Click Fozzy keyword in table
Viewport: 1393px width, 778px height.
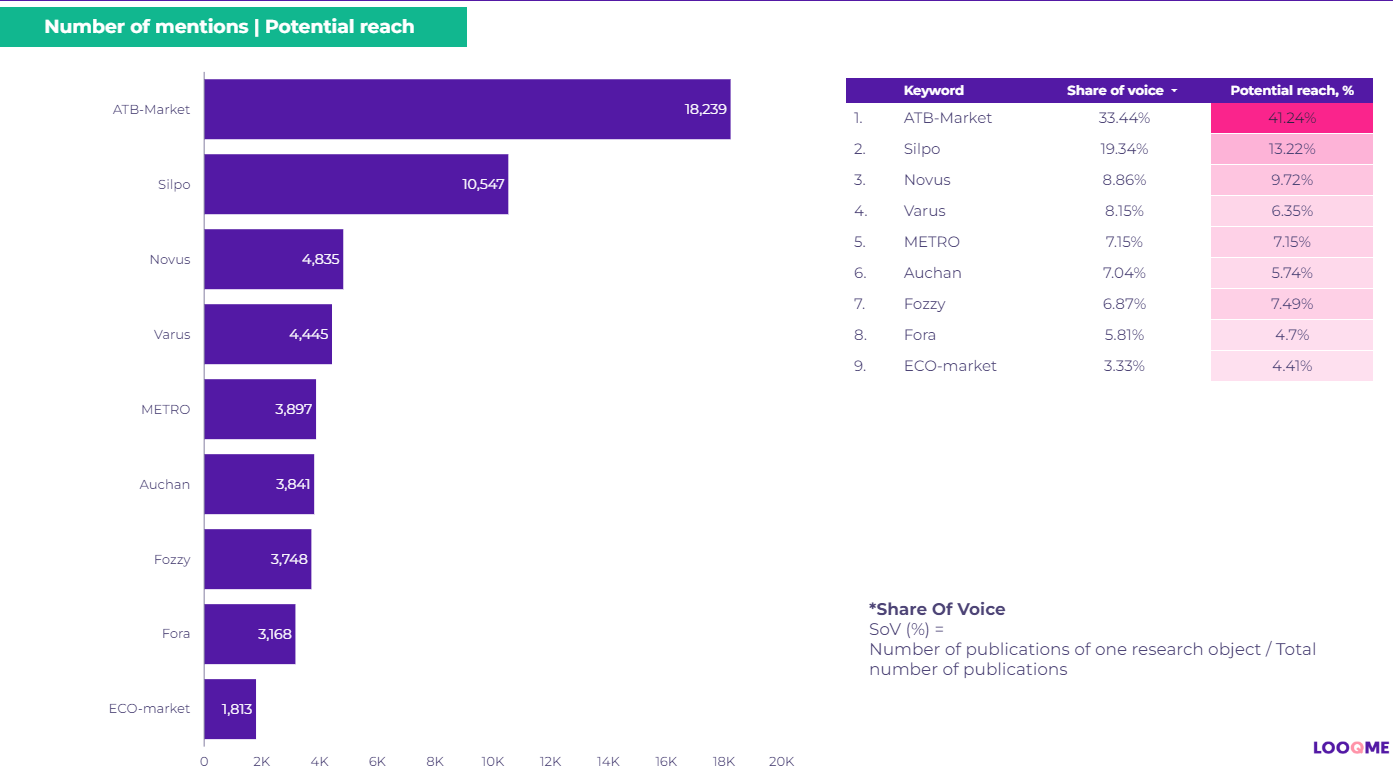[924, 304]
